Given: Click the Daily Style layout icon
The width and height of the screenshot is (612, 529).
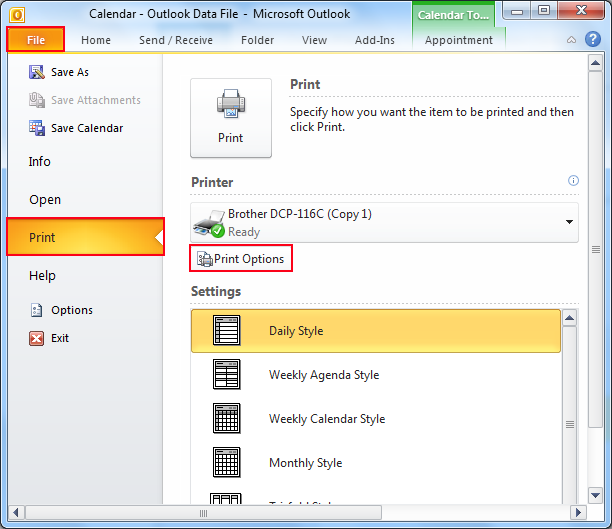Looking at the screenshot, I should [x=226, y=330].
